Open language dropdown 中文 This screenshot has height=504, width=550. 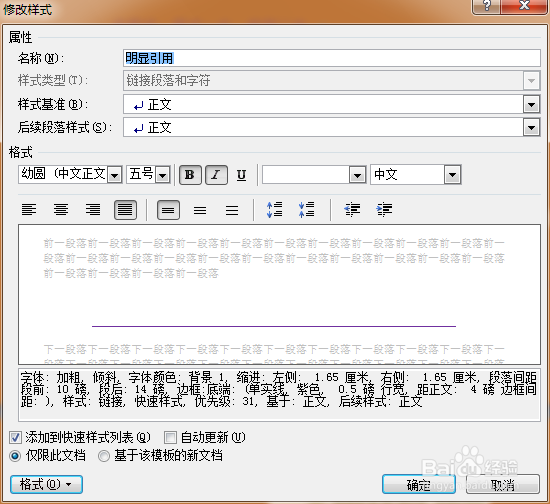coord(452,175)
